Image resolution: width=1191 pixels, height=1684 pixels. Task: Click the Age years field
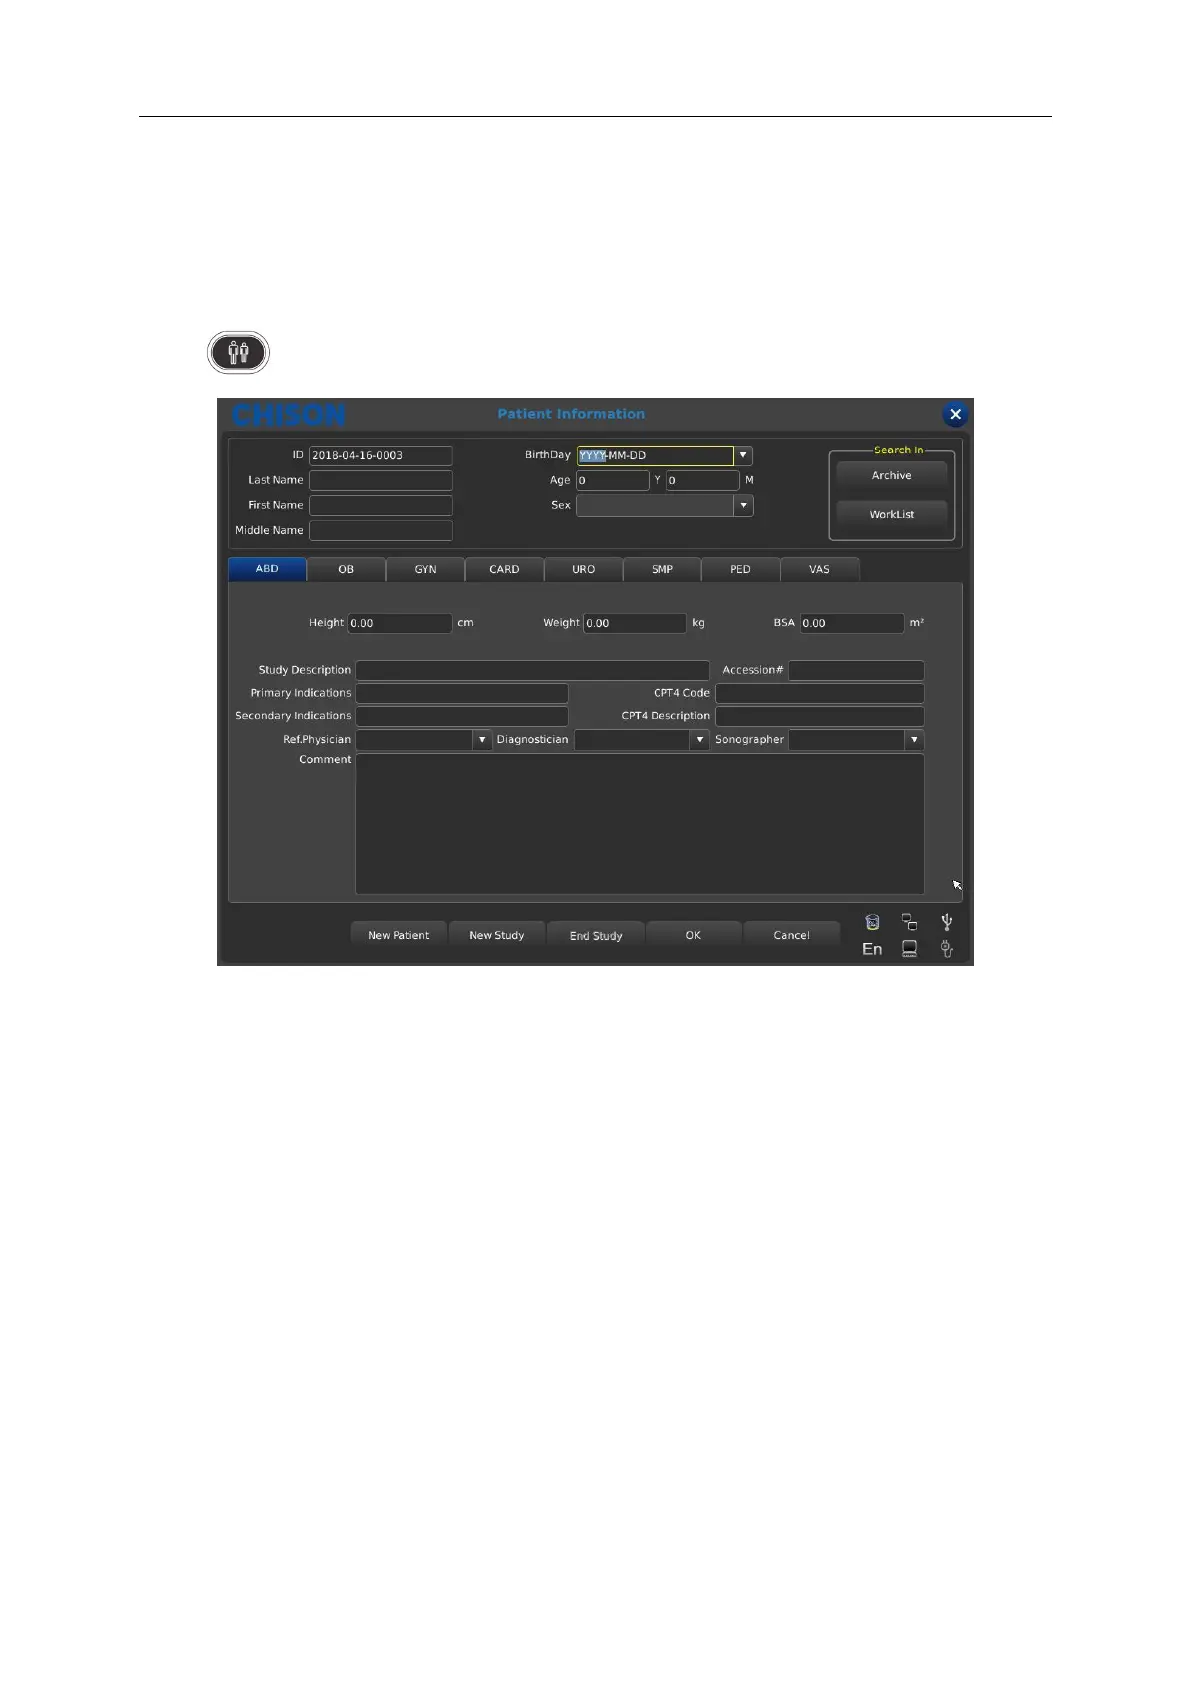coord(612,480)
